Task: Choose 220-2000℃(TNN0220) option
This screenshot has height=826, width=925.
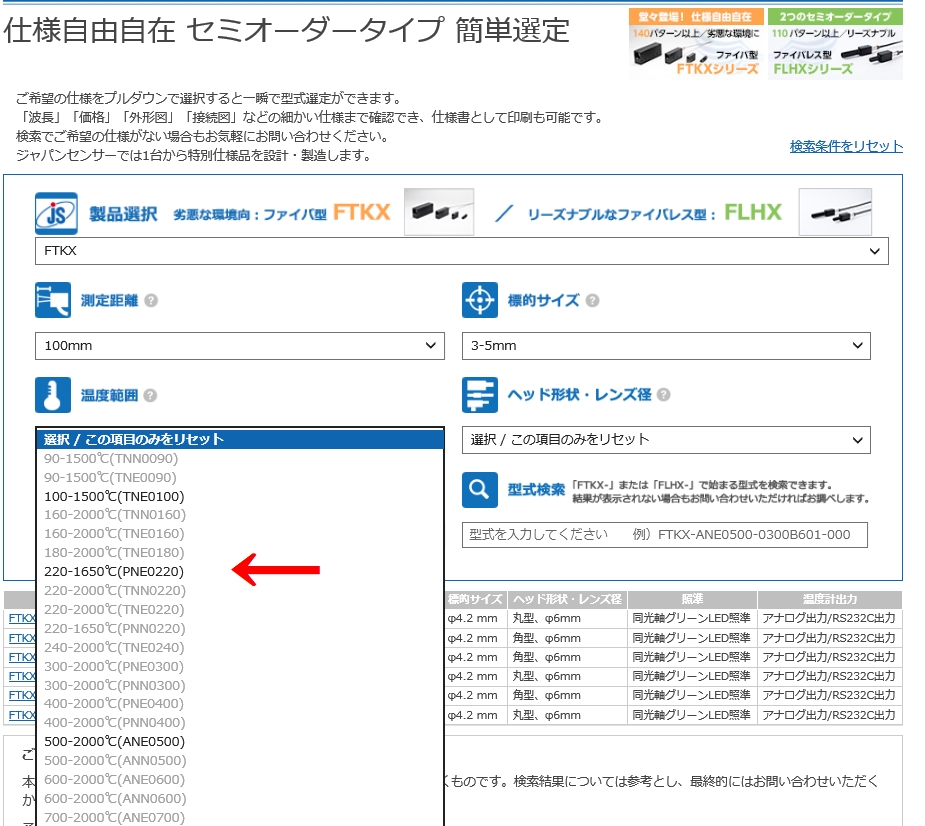Action: click(240, 590)
